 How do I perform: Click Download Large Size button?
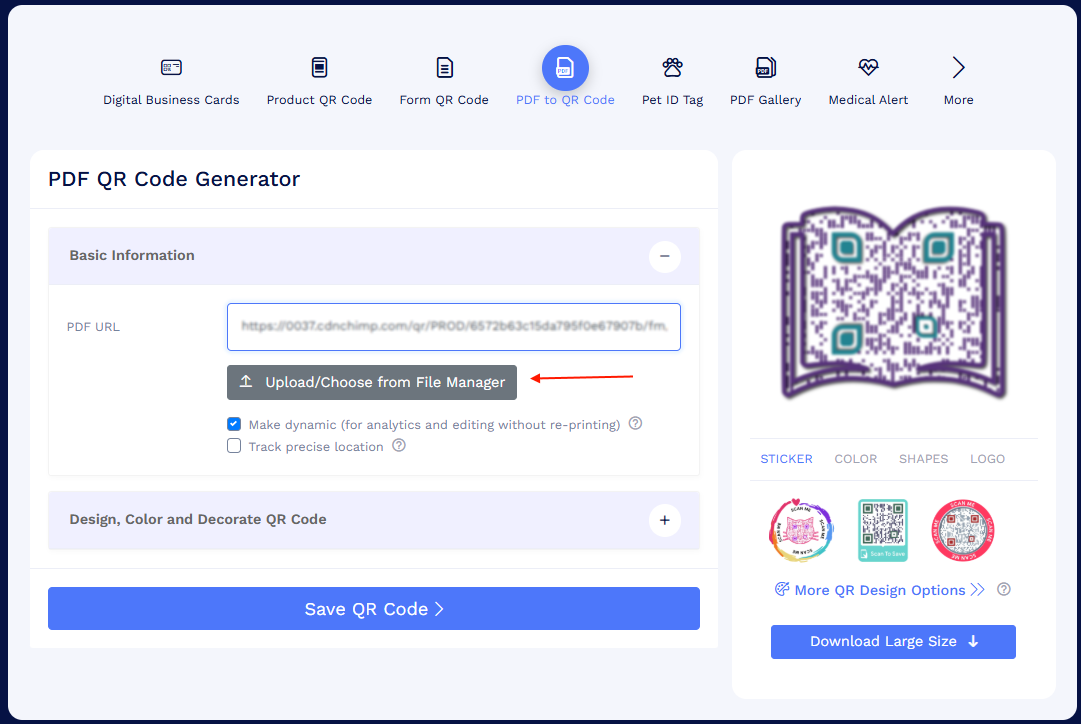click(x=893, y=641)
